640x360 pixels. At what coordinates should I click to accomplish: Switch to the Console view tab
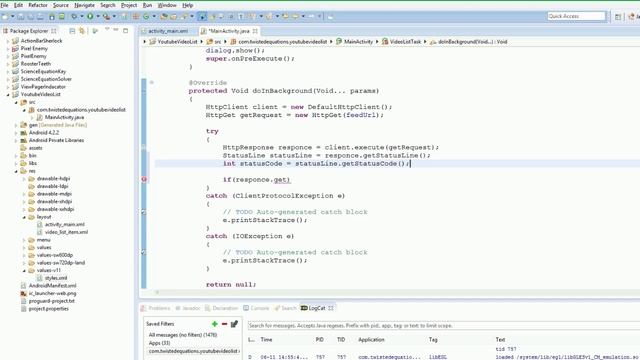256,308
